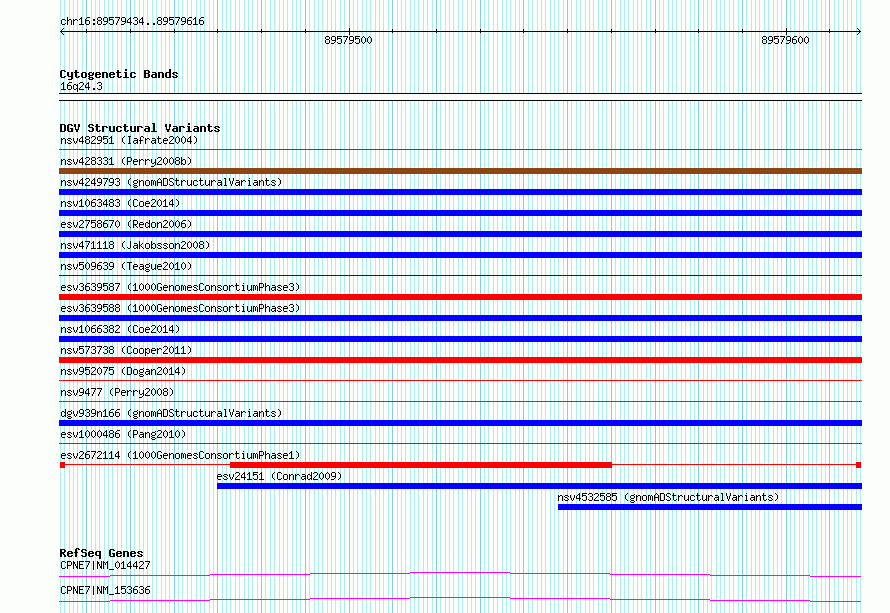
Task: Open variant nsv1066382 (Coe2014)
Action: [x=120, y=329]
